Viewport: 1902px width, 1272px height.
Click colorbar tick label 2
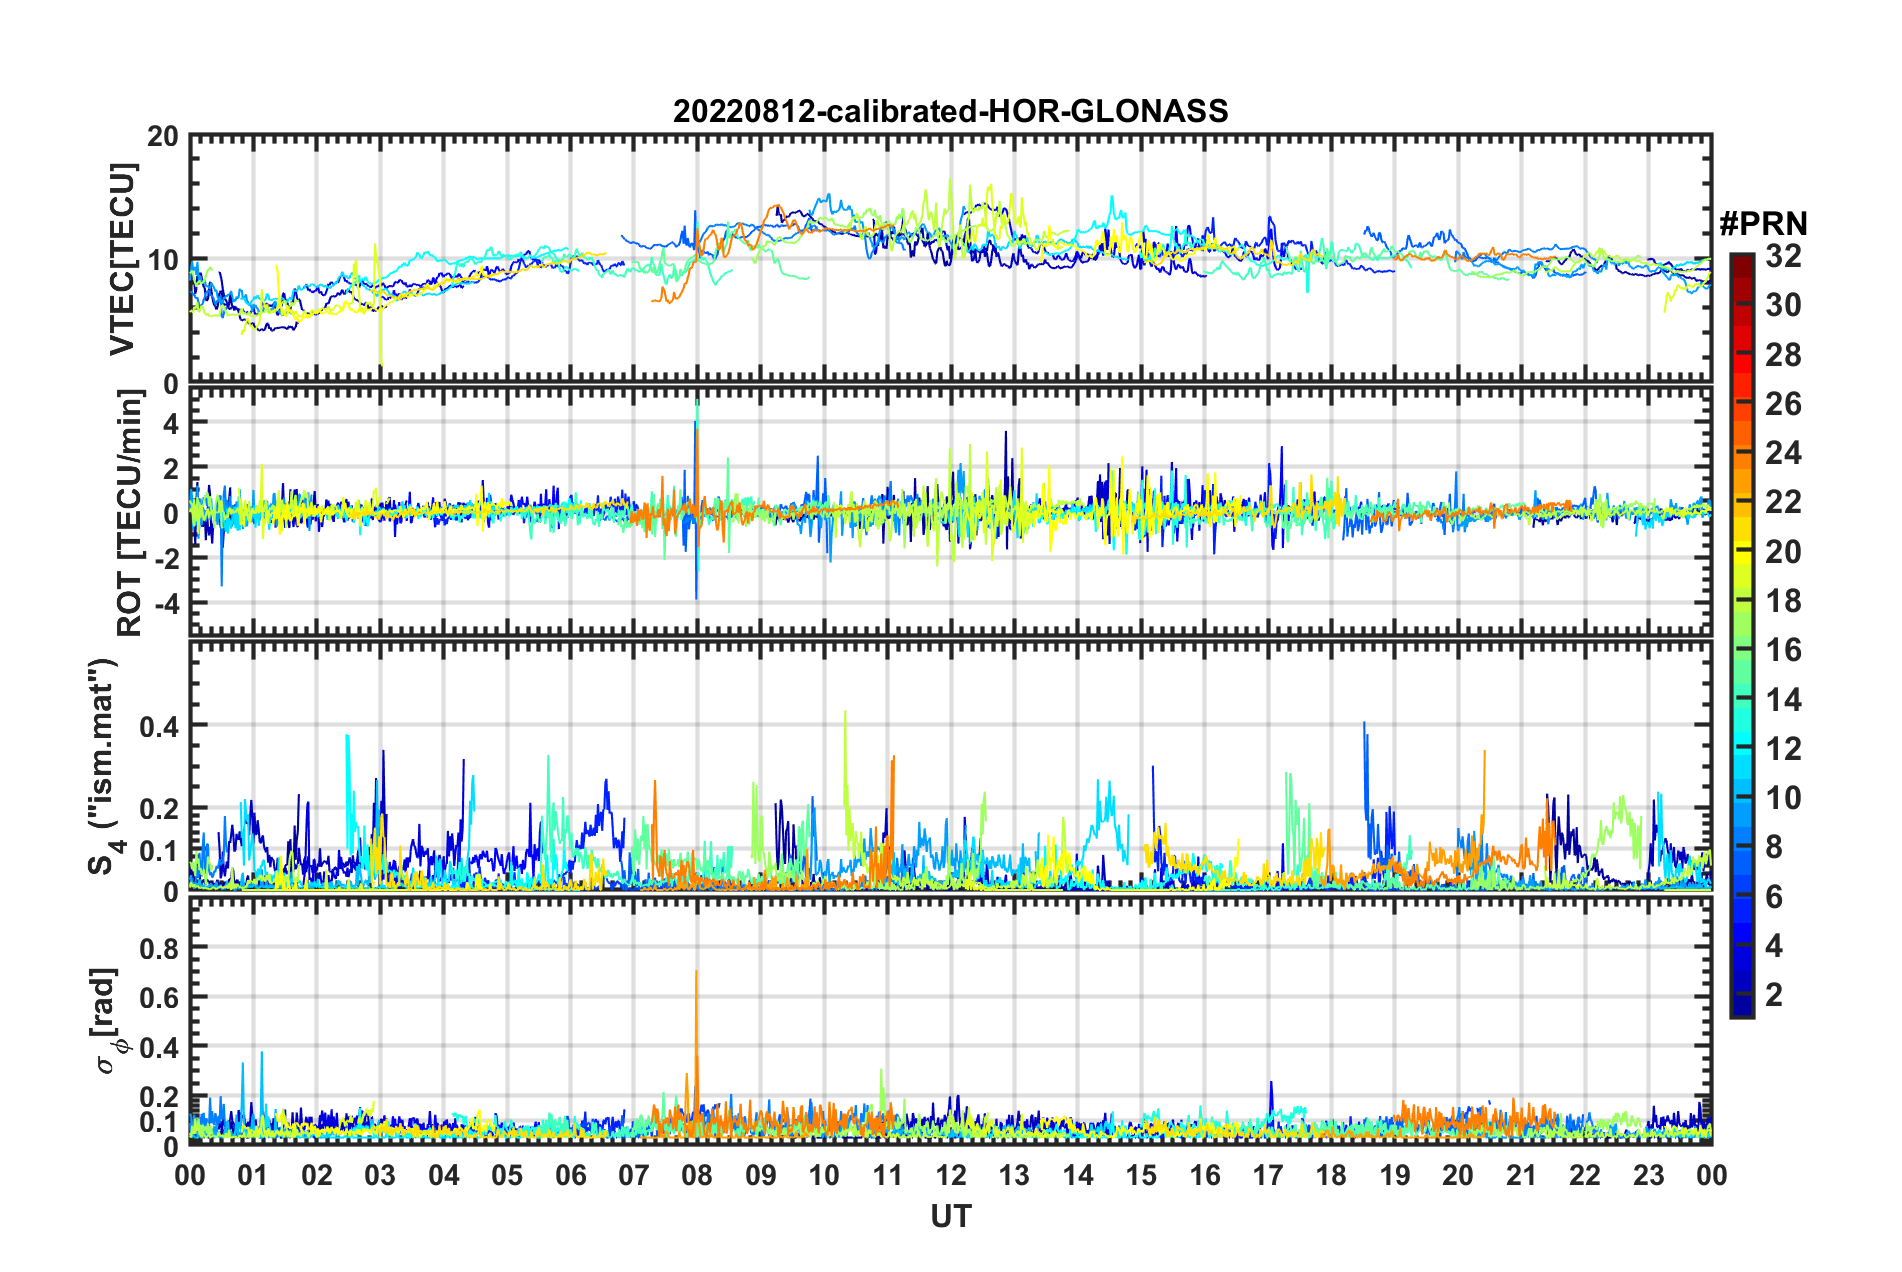tap(1774, 994)
